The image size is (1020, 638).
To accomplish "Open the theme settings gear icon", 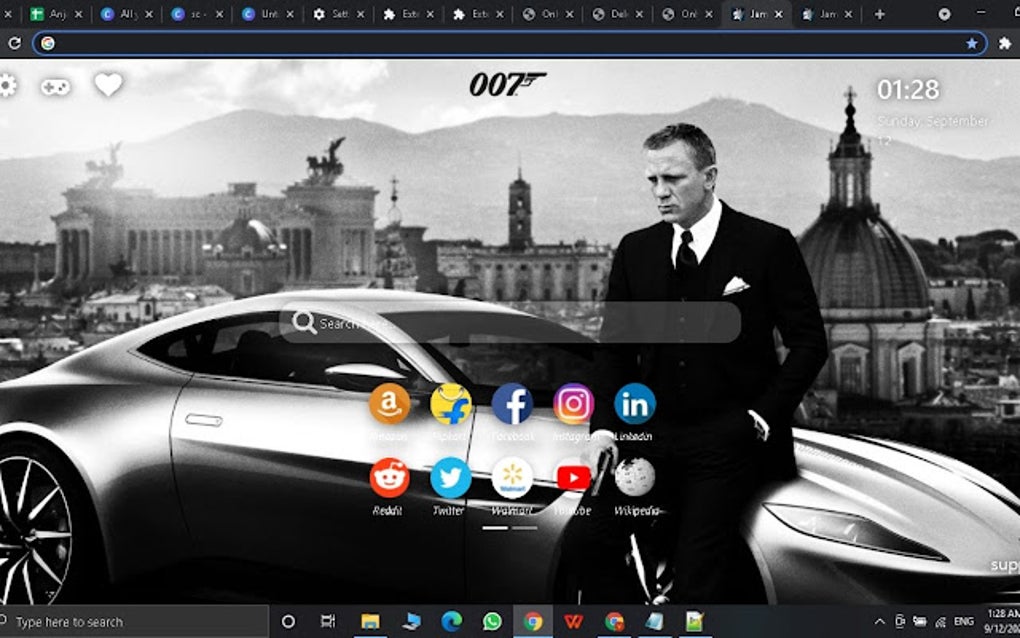I will pyautogui.click(x=10, y=85).
